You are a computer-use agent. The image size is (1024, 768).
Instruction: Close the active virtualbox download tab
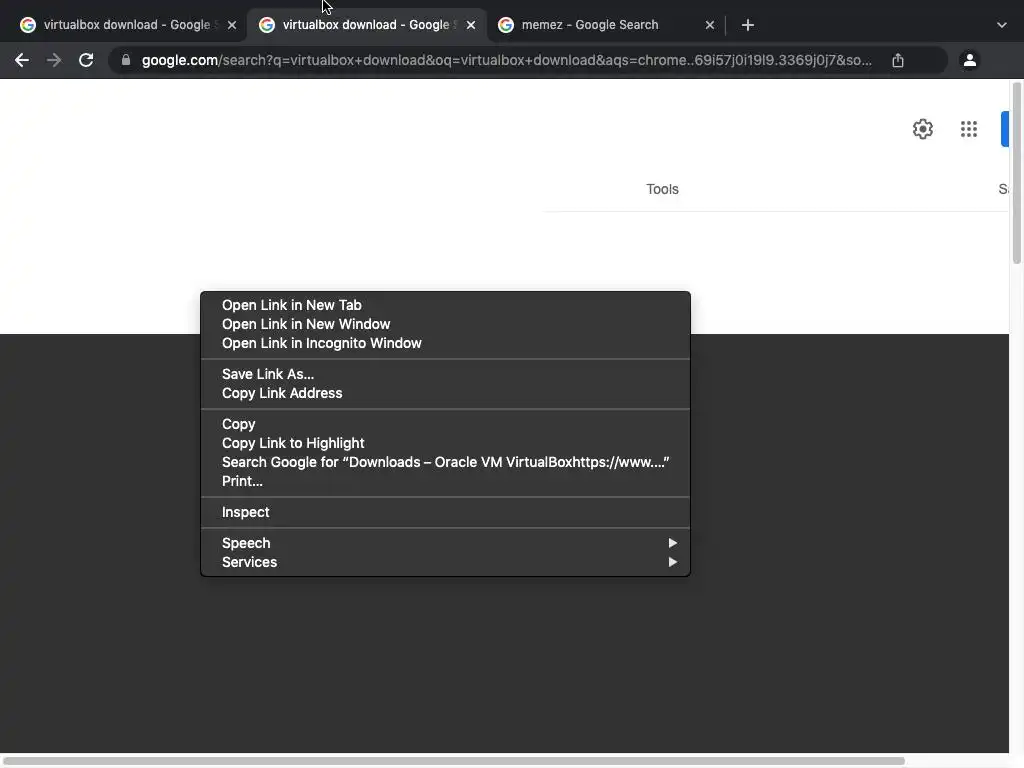(x=471, y=25)
